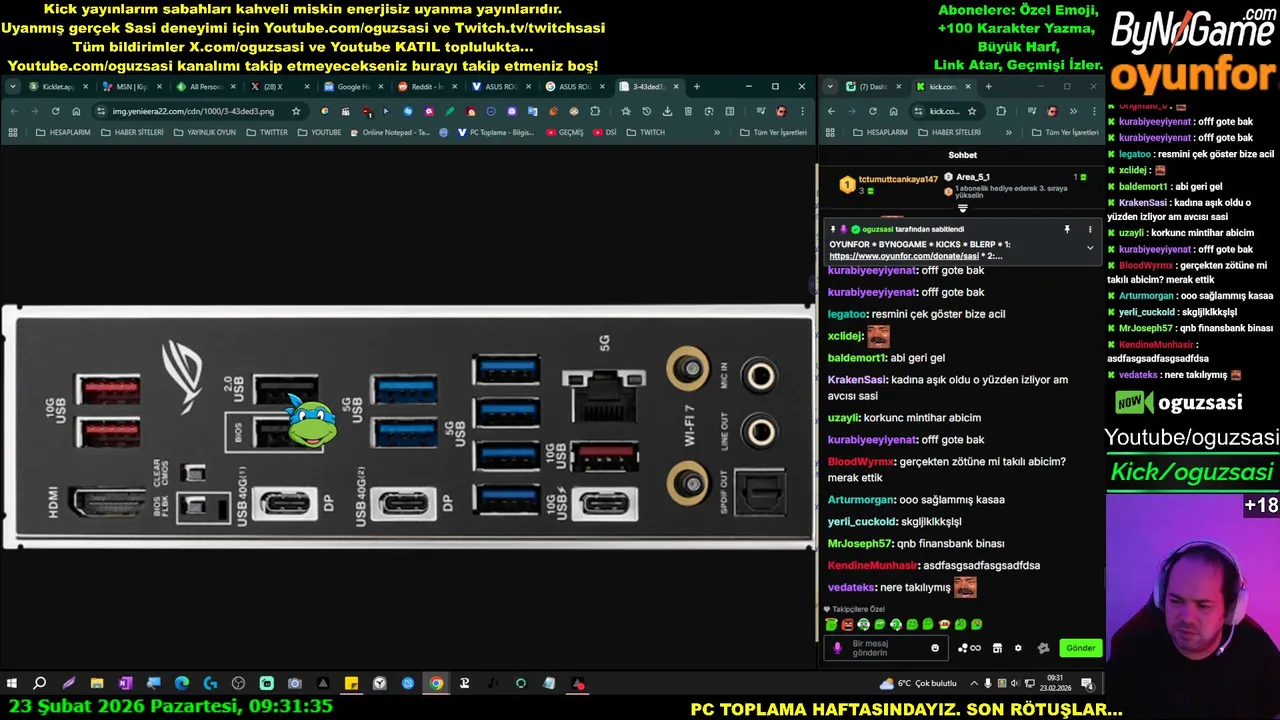The height and width of the screenshot is (720, 1280).
Task: Open tab search dropdown in left browser
Action: [x=12, y=87]
